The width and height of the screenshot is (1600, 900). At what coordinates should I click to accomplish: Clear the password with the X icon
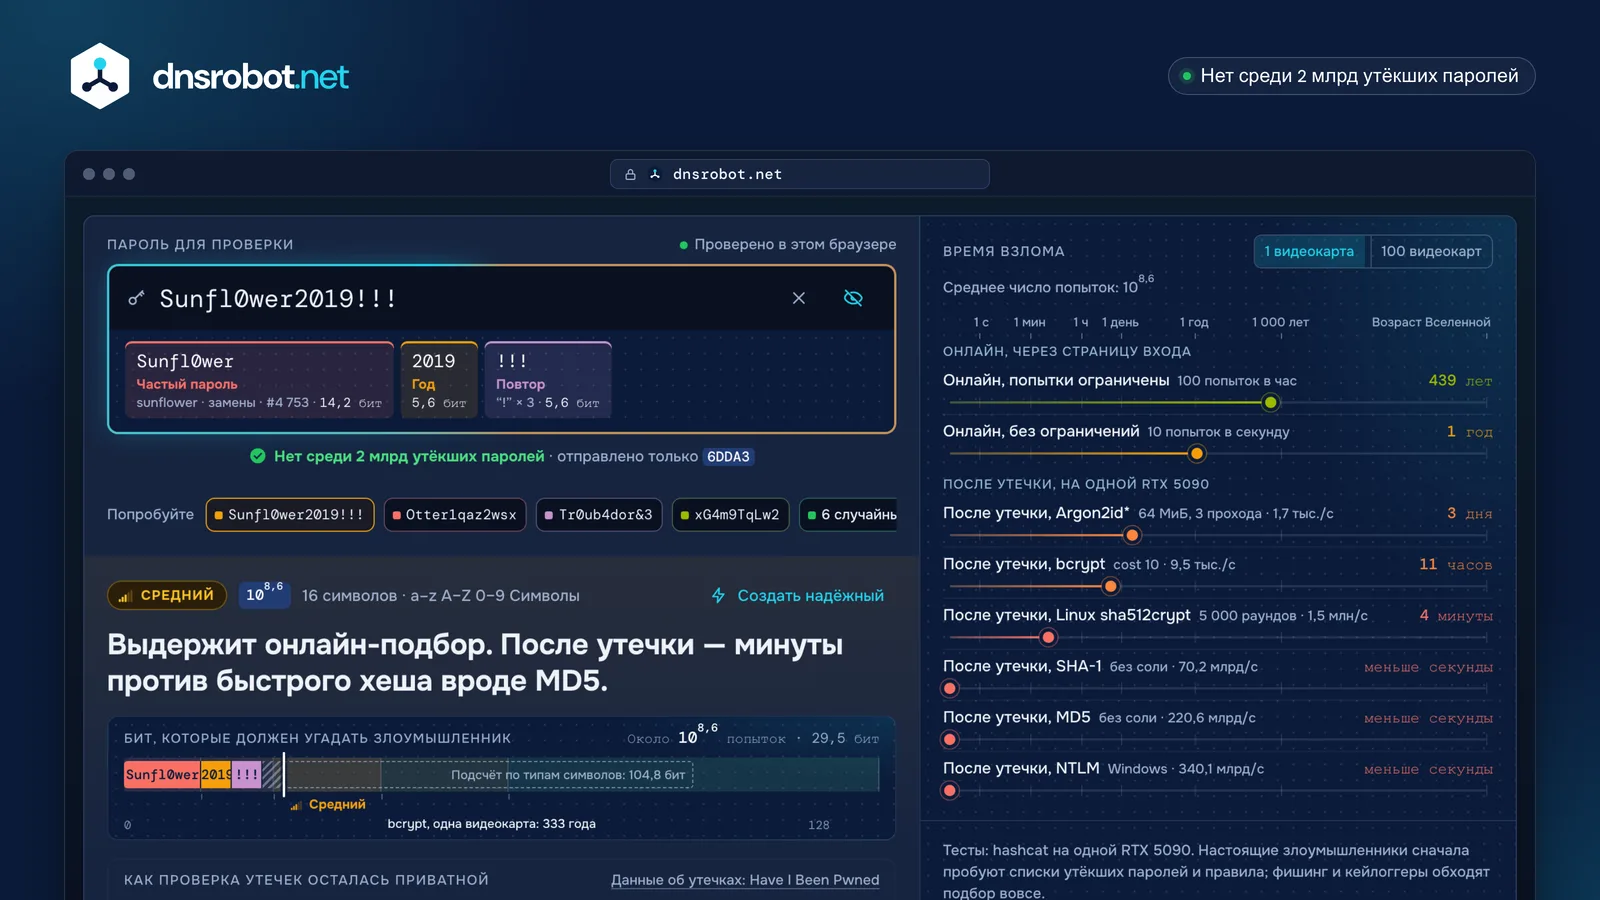coord(799,298)
